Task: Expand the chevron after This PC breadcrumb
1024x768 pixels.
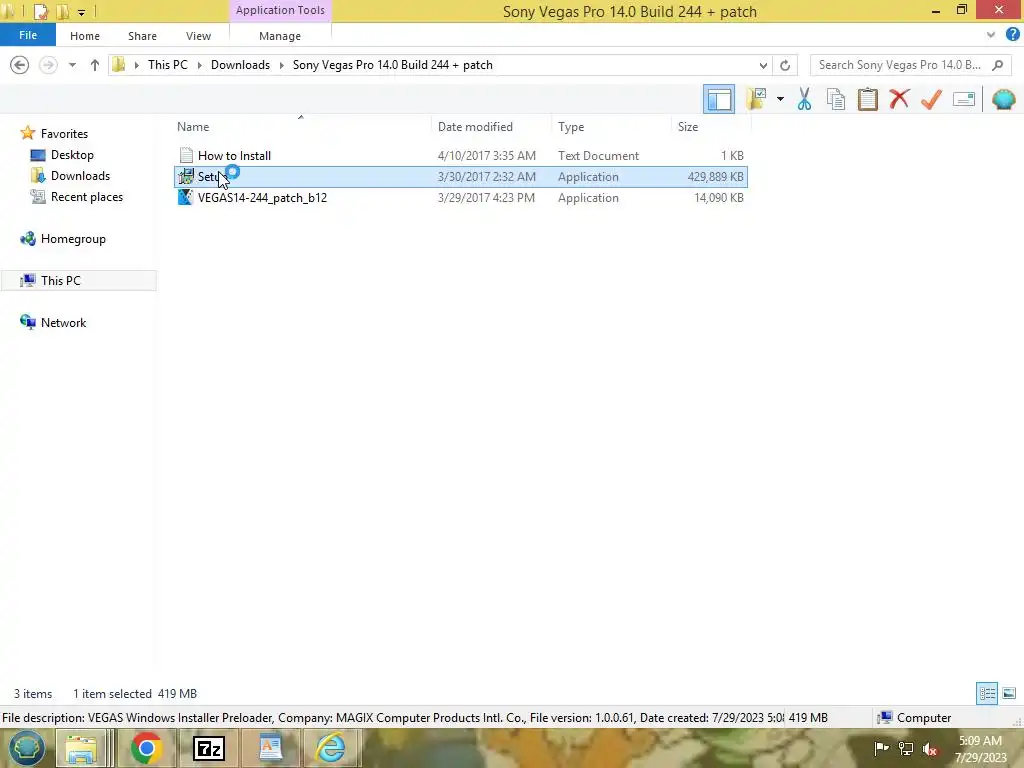Action: (200, 65)
